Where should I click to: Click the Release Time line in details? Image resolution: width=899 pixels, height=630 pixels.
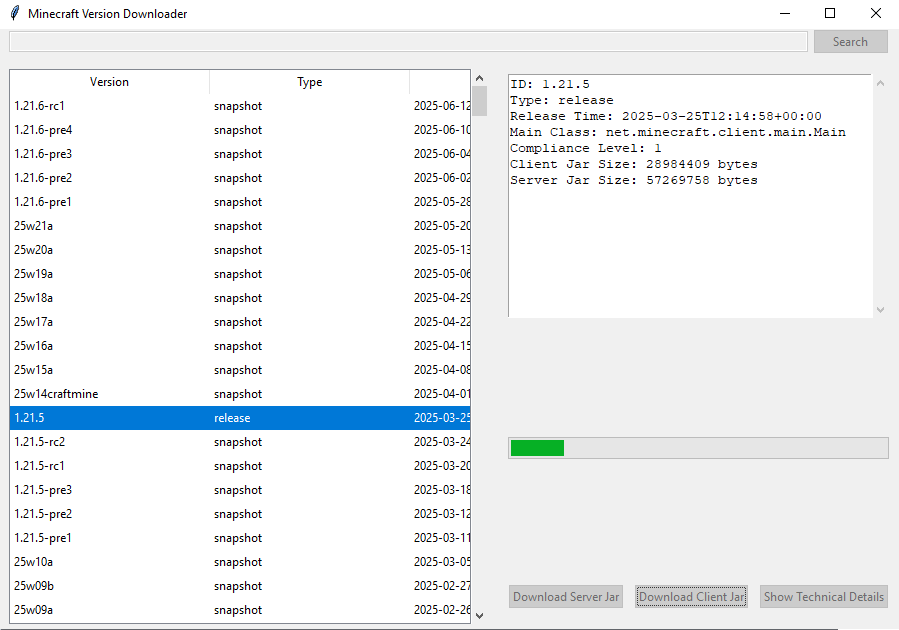666,116
